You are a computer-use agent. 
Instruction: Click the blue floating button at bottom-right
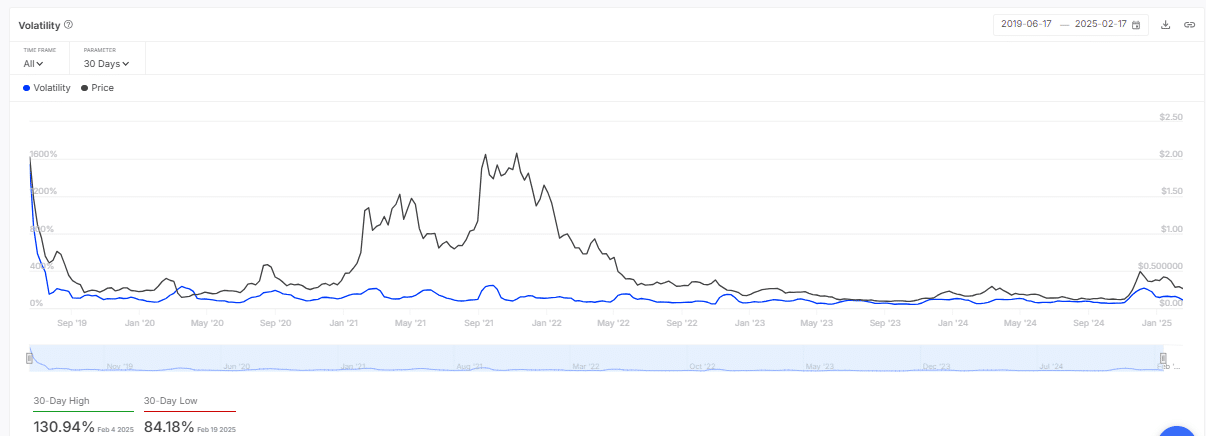coord(1180,430)
